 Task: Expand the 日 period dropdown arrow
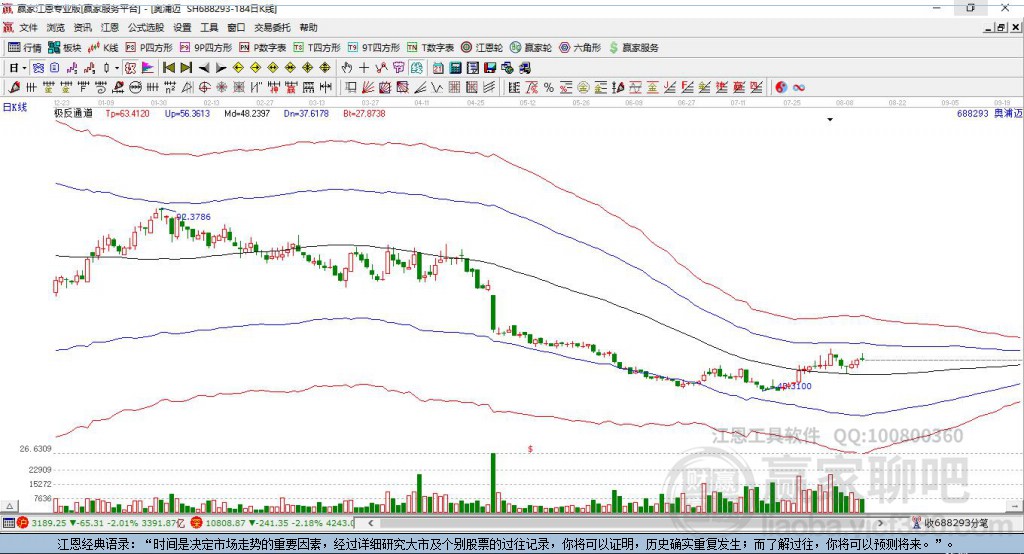pyautogui.click(x=24, y=68)
